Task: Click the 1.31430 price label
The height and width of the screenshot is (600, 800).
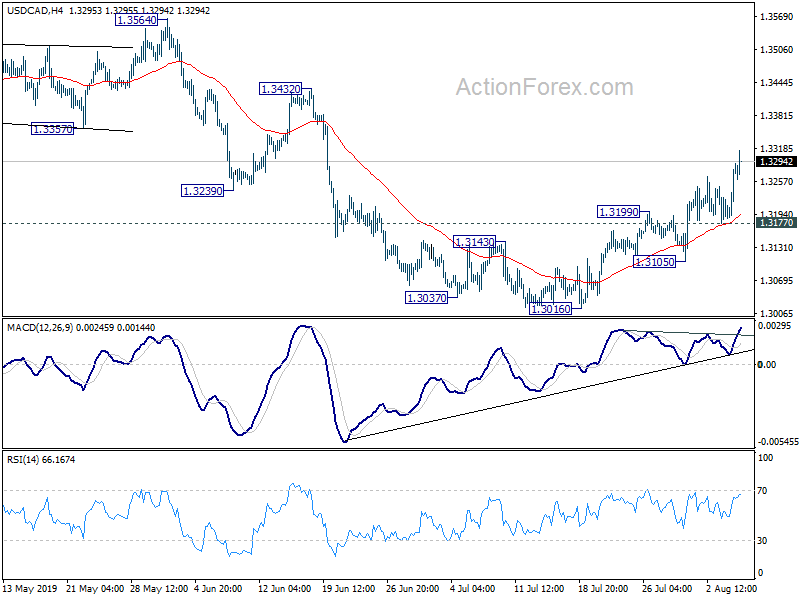Action: coord(474,242)
